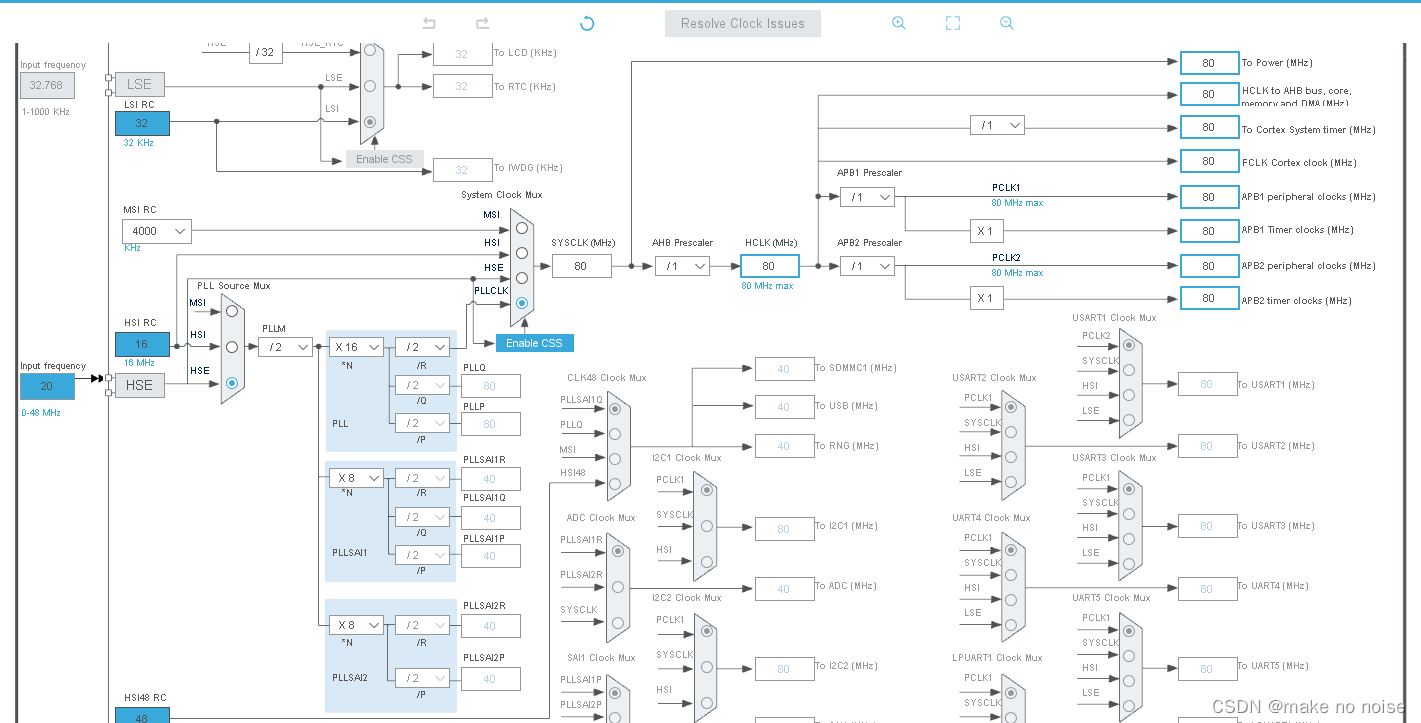Select MSI in PLL Source Mux

click(232, 311)
